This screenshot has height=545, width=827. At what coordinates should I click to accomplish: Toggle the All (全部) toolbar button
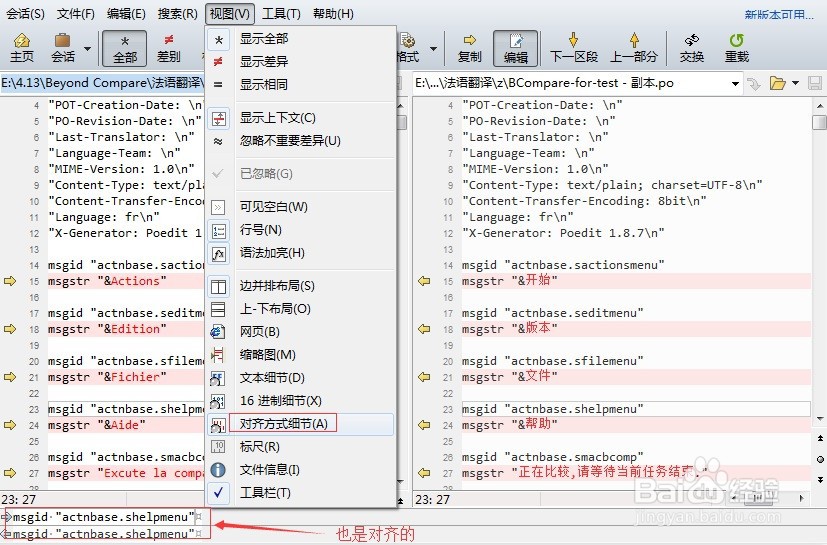coord(124,48)
